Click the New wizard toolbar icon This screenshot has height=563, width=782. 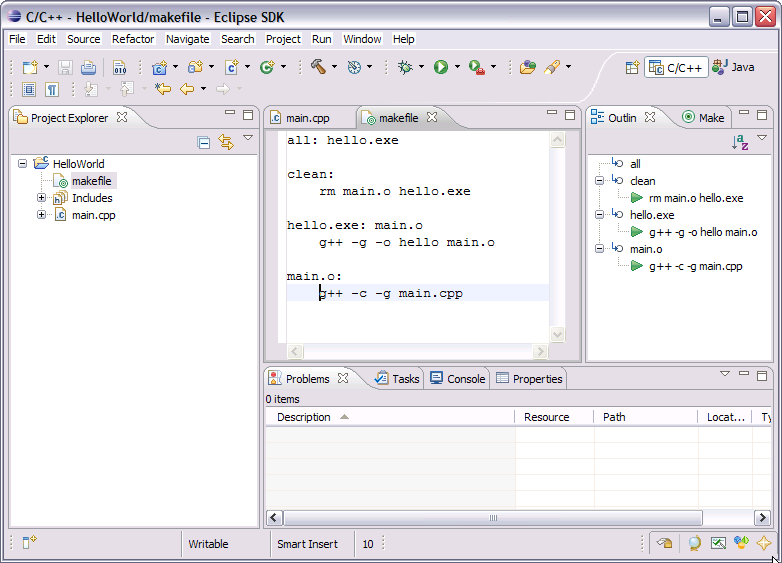point(30,67)
